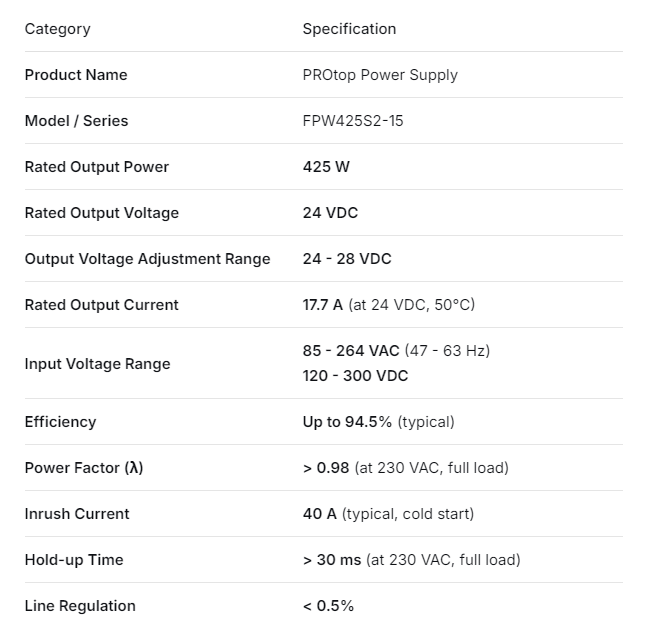Screen dimensions: 654x621
Task: Click the "PROtop Power Supply" value
Action: 380,75
